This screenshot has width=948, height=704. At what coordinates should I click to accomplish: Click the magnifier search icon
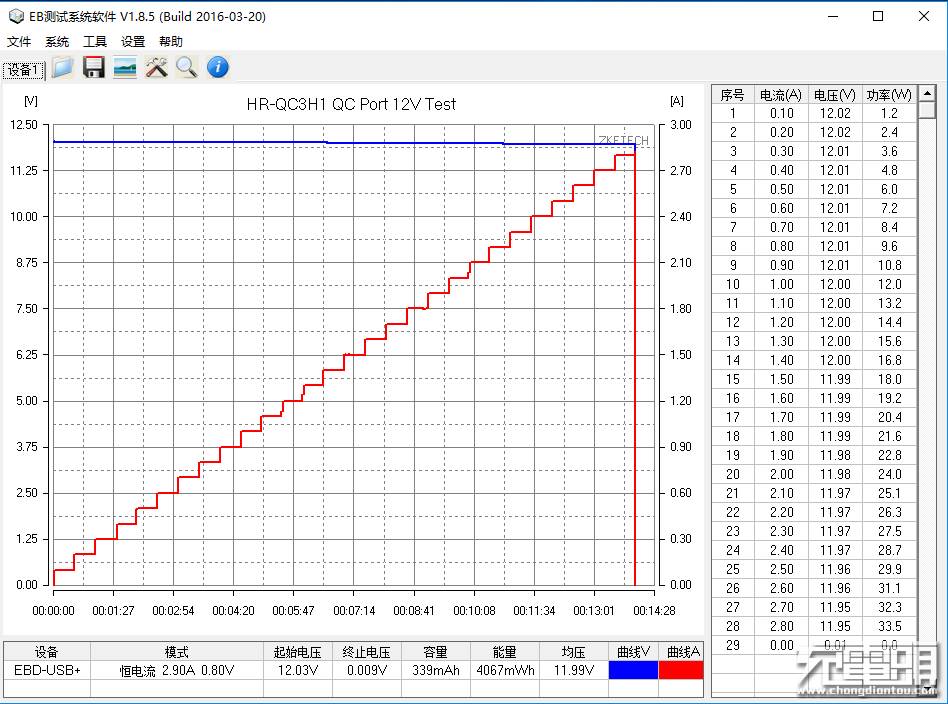pos(187,67)
